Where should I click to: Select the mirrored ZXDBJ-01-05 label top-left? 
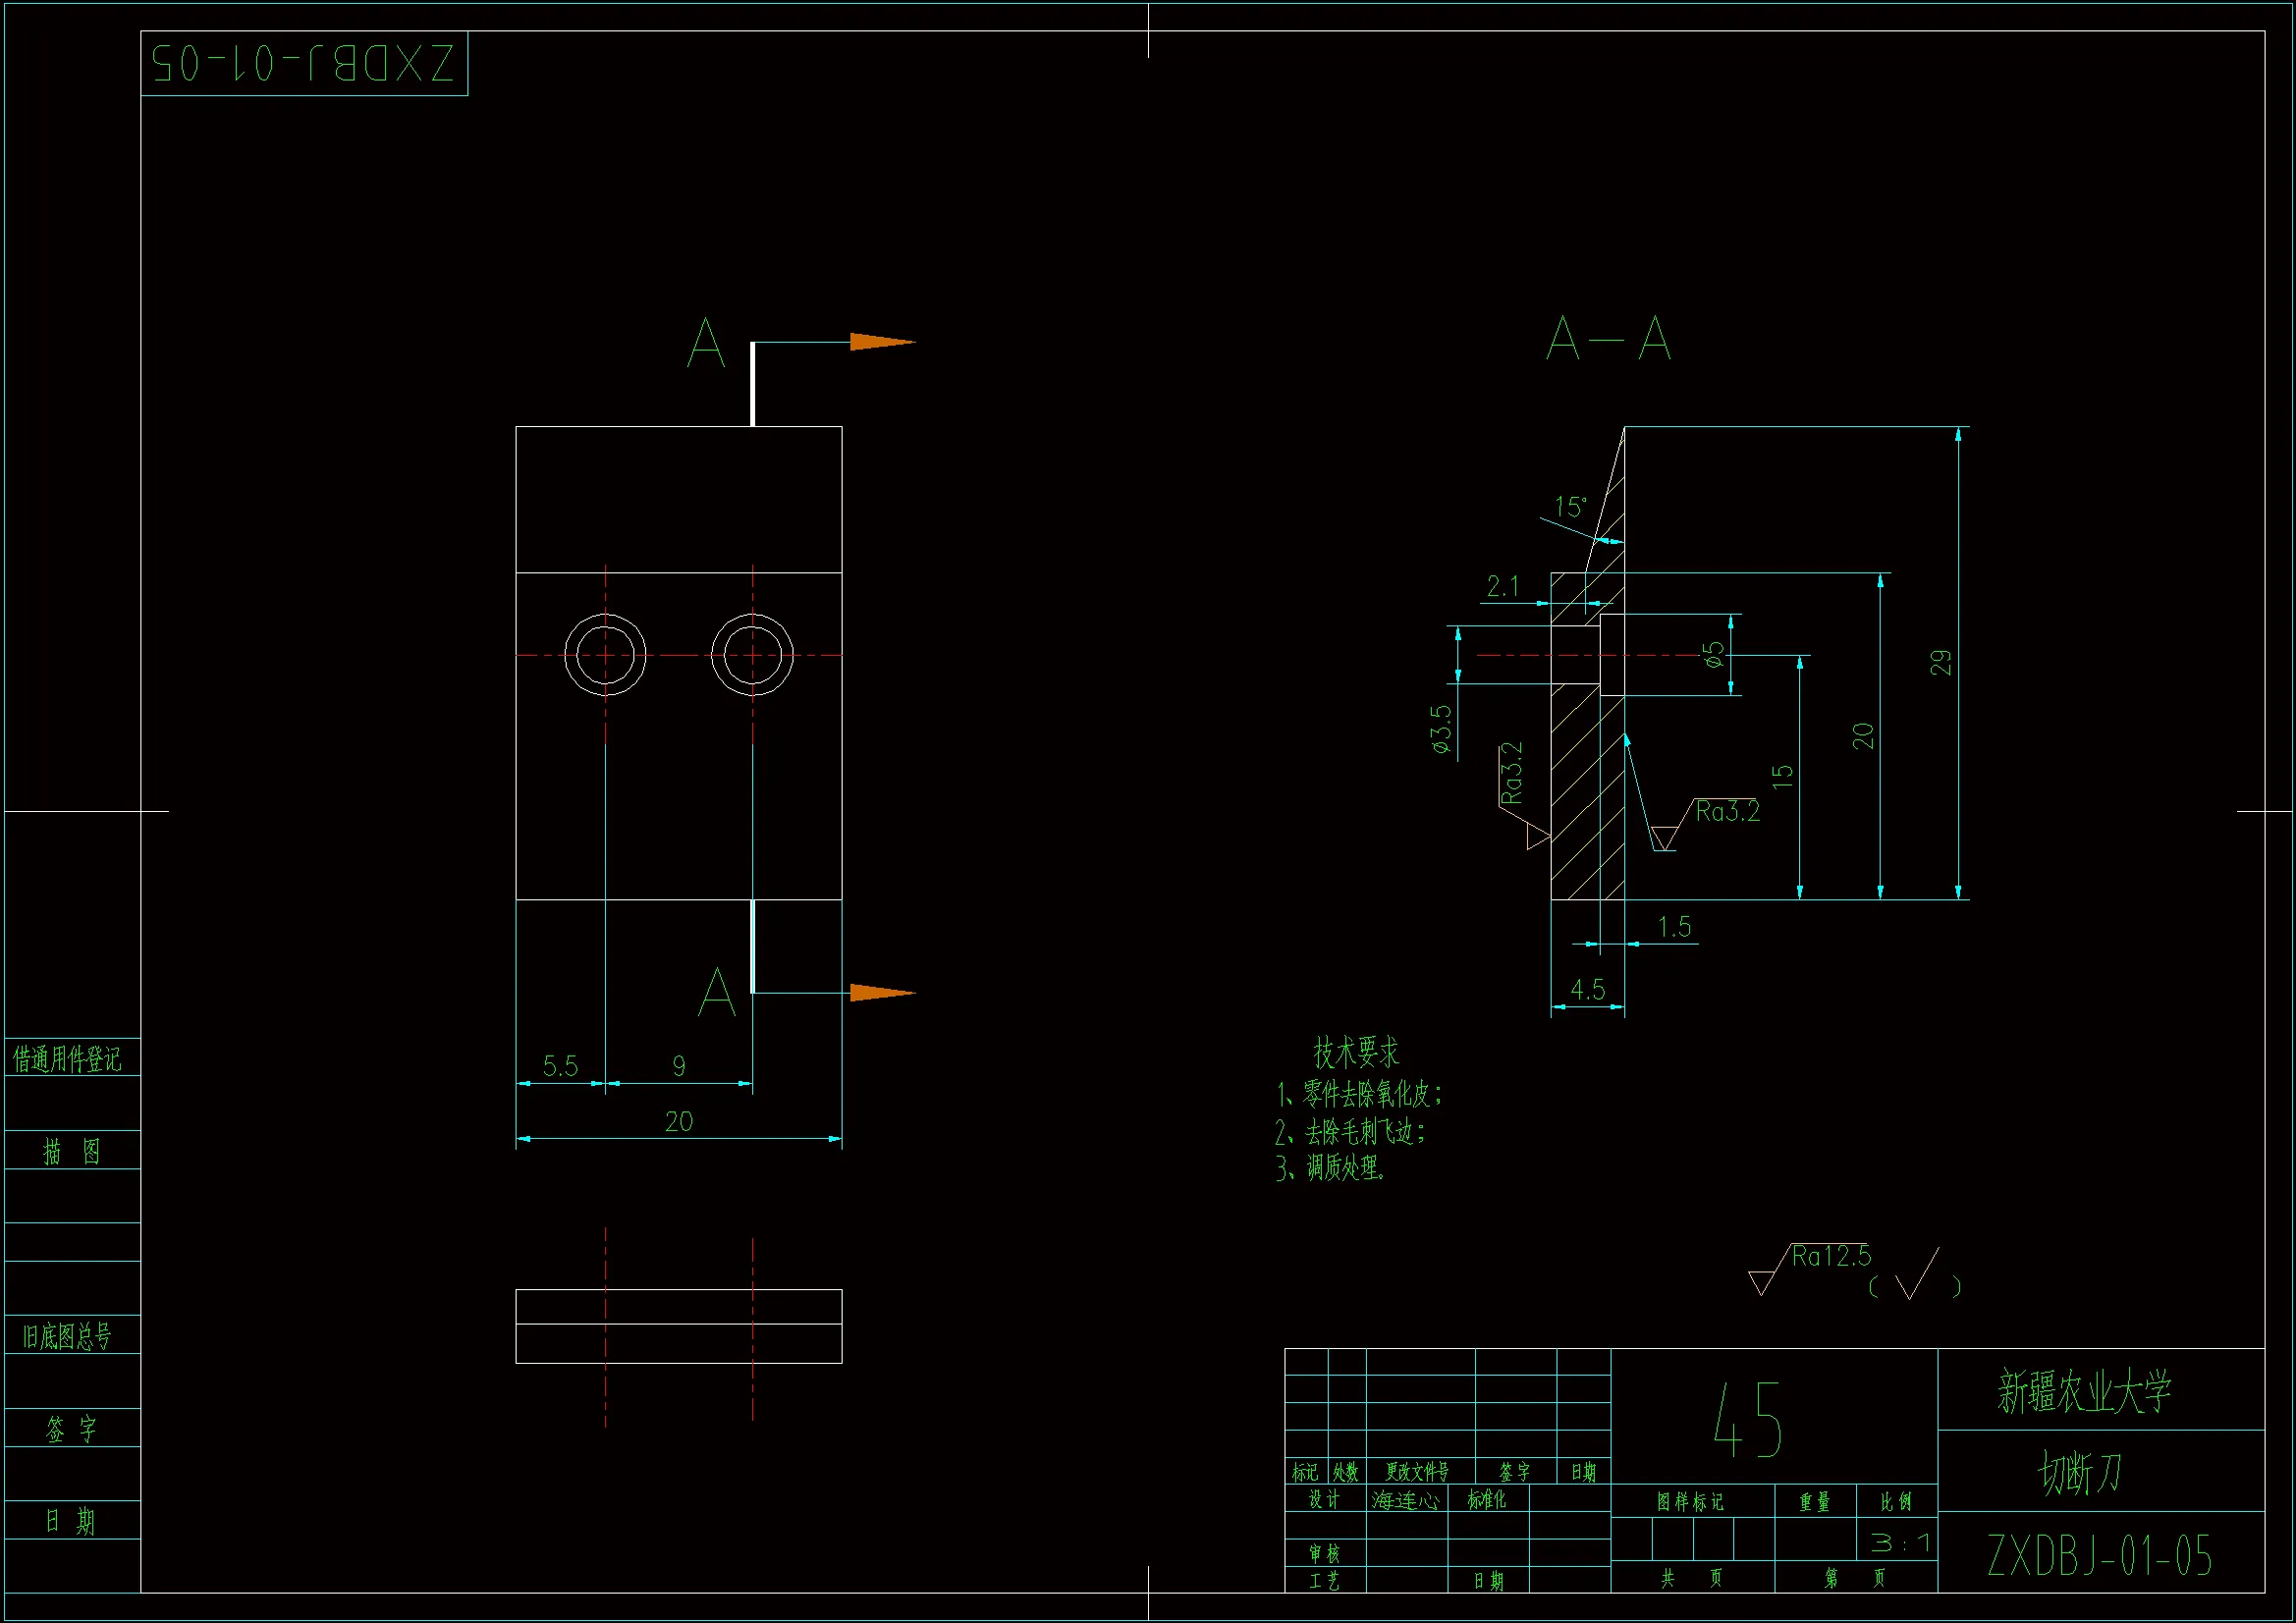[x=303, y=64]
